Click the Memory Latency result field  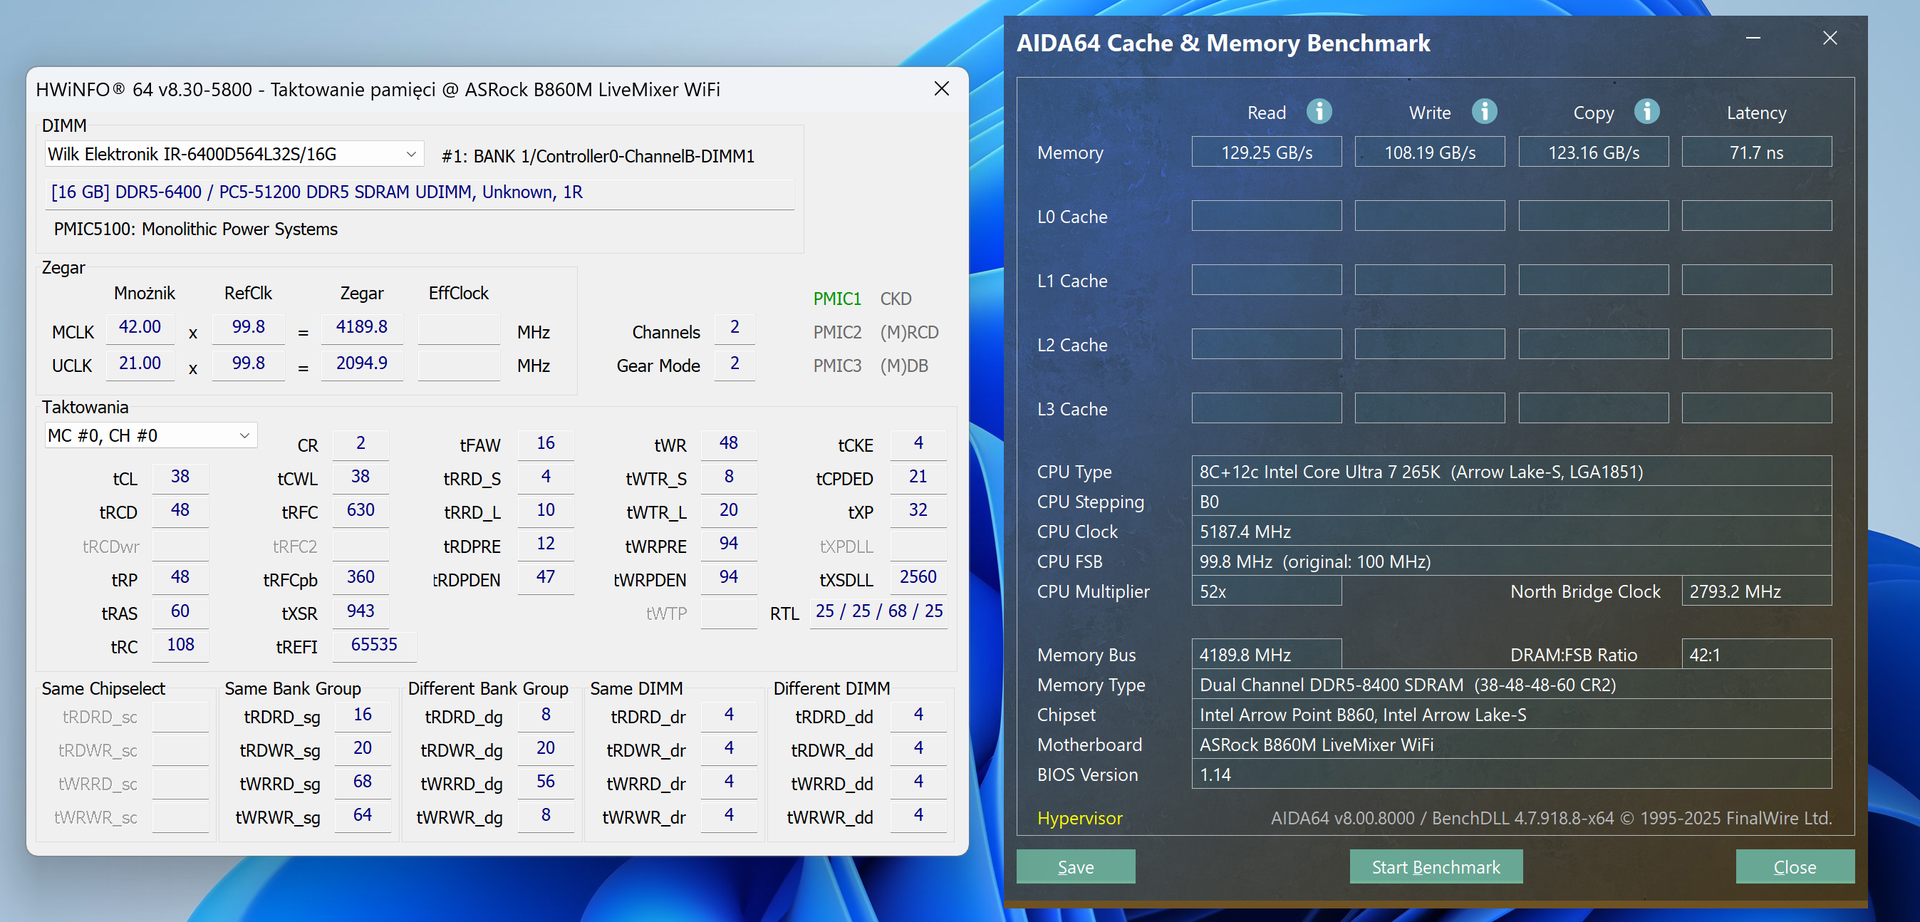point(1756,153)
